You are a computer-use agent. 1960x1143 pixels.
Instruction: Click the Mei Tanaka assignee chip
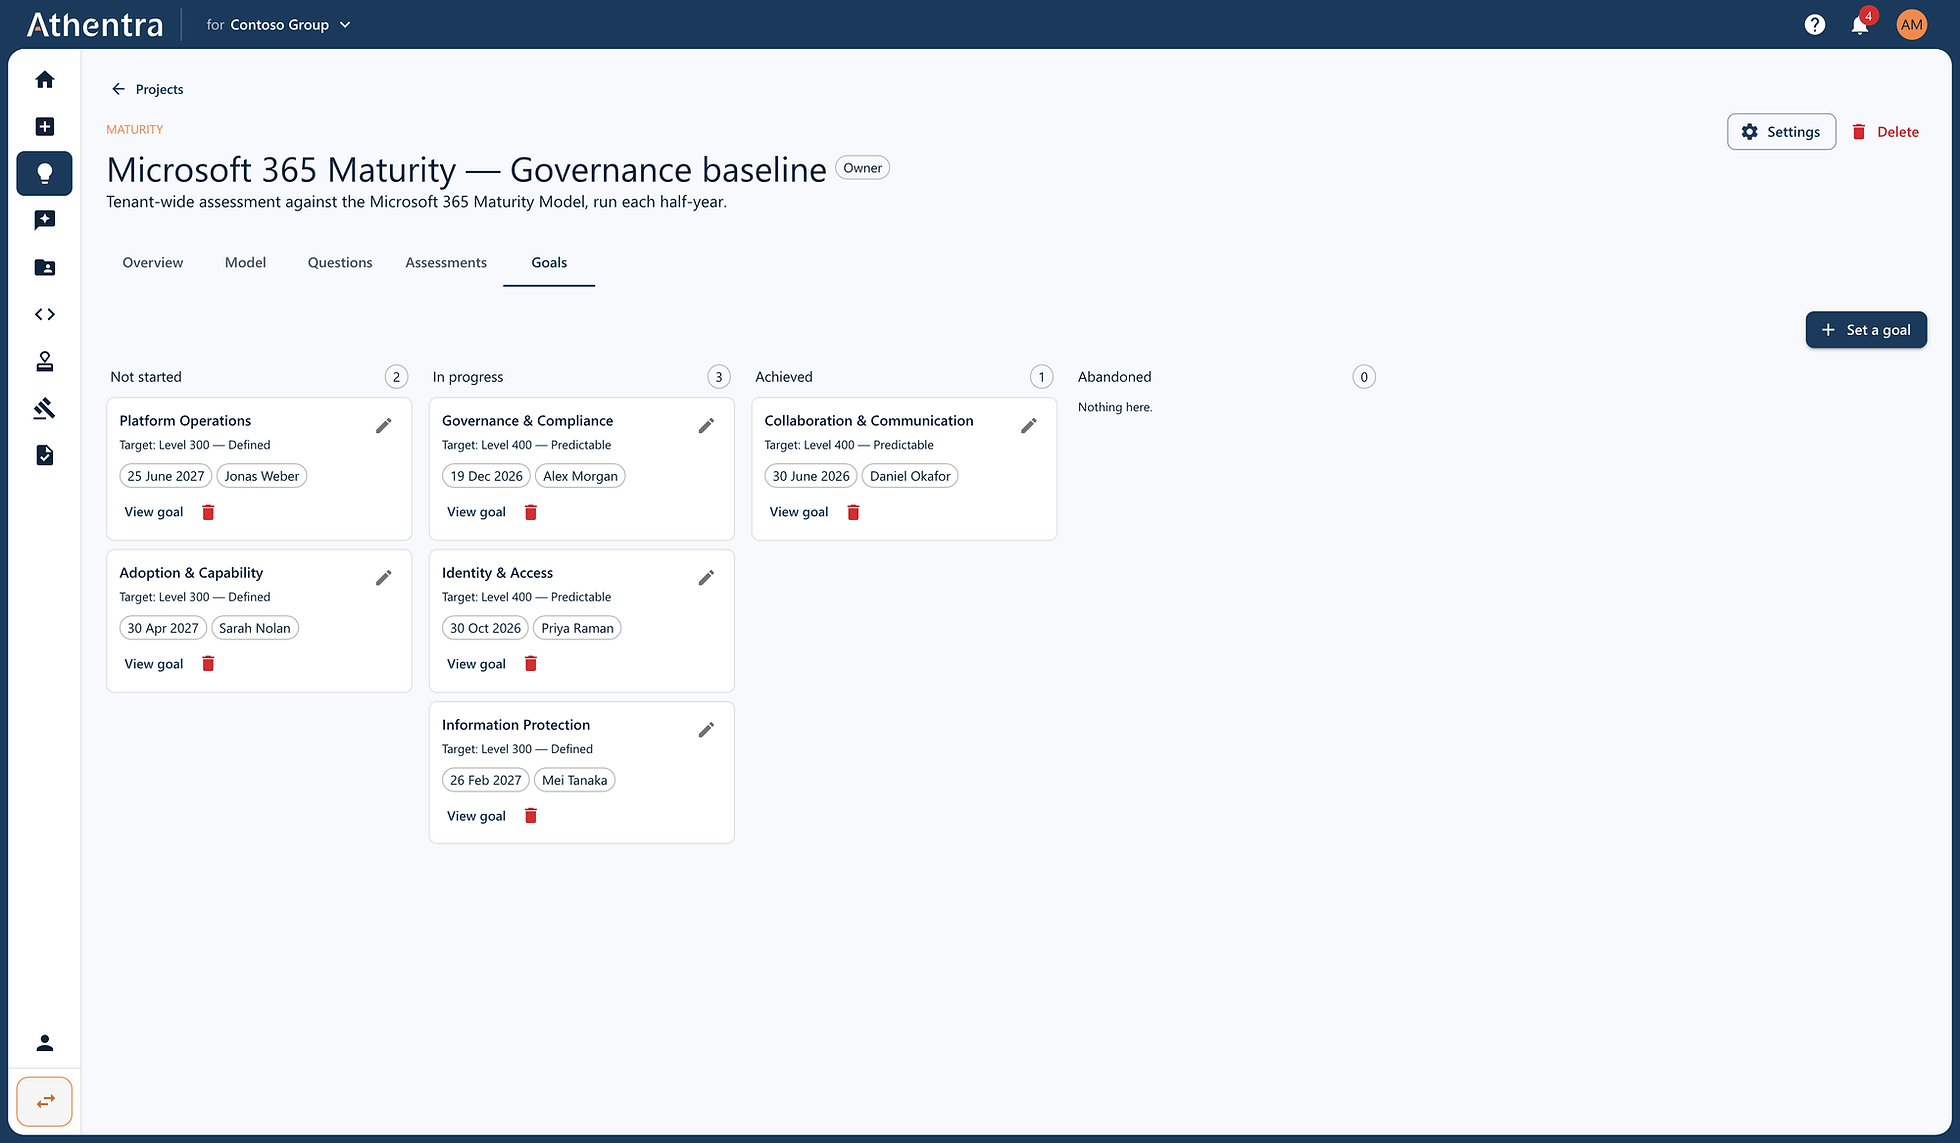[575, 780]
